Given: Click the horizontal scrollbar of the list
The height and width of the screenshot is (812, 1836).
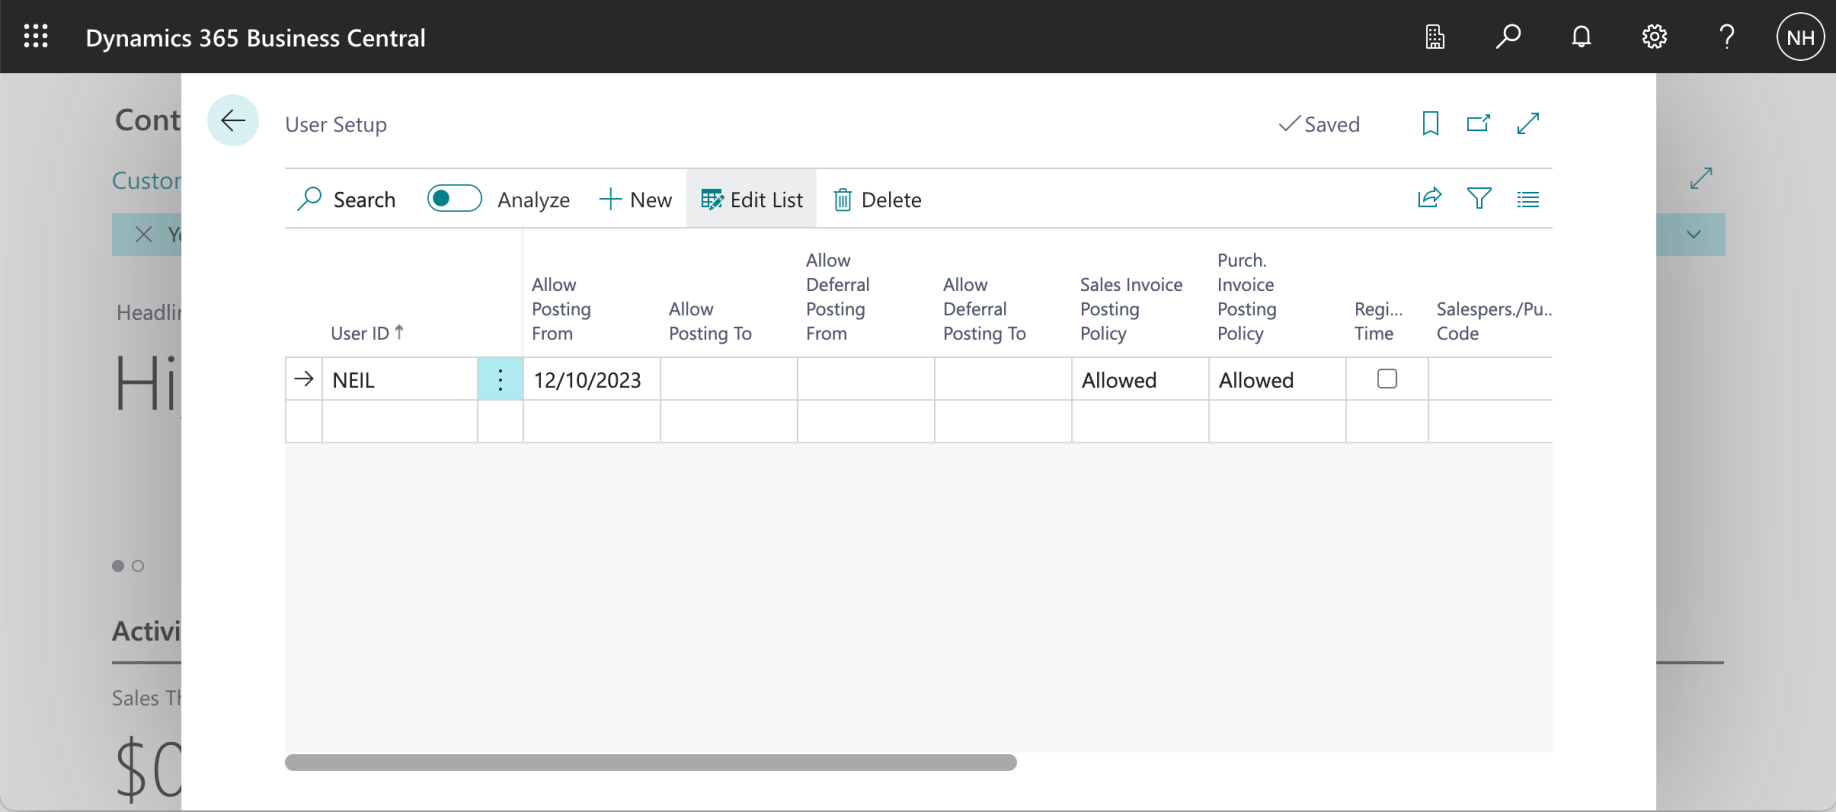Looking at the screenshot, I should coord(651,762).
